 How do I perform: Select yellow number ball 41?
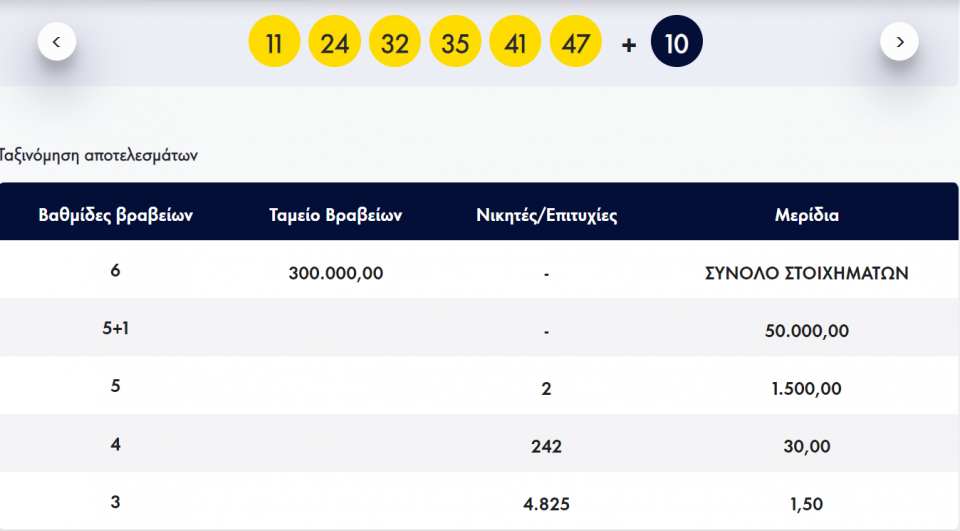pos(516,43)
